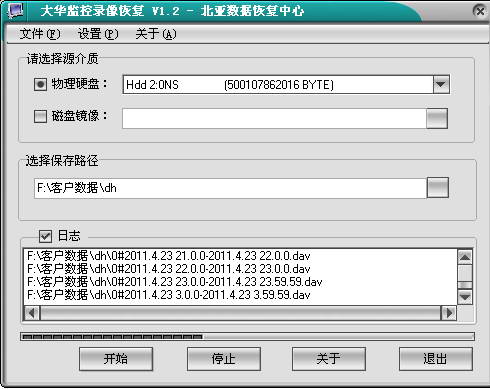
Task: Click log horizontal scroll right arrow
Action: (449, 313)
